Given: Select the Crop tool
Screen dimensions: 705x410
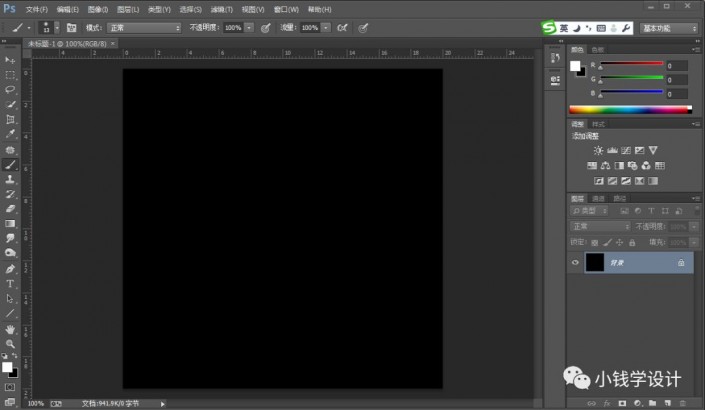Looking at the screenshot, I should click(11, 119).
